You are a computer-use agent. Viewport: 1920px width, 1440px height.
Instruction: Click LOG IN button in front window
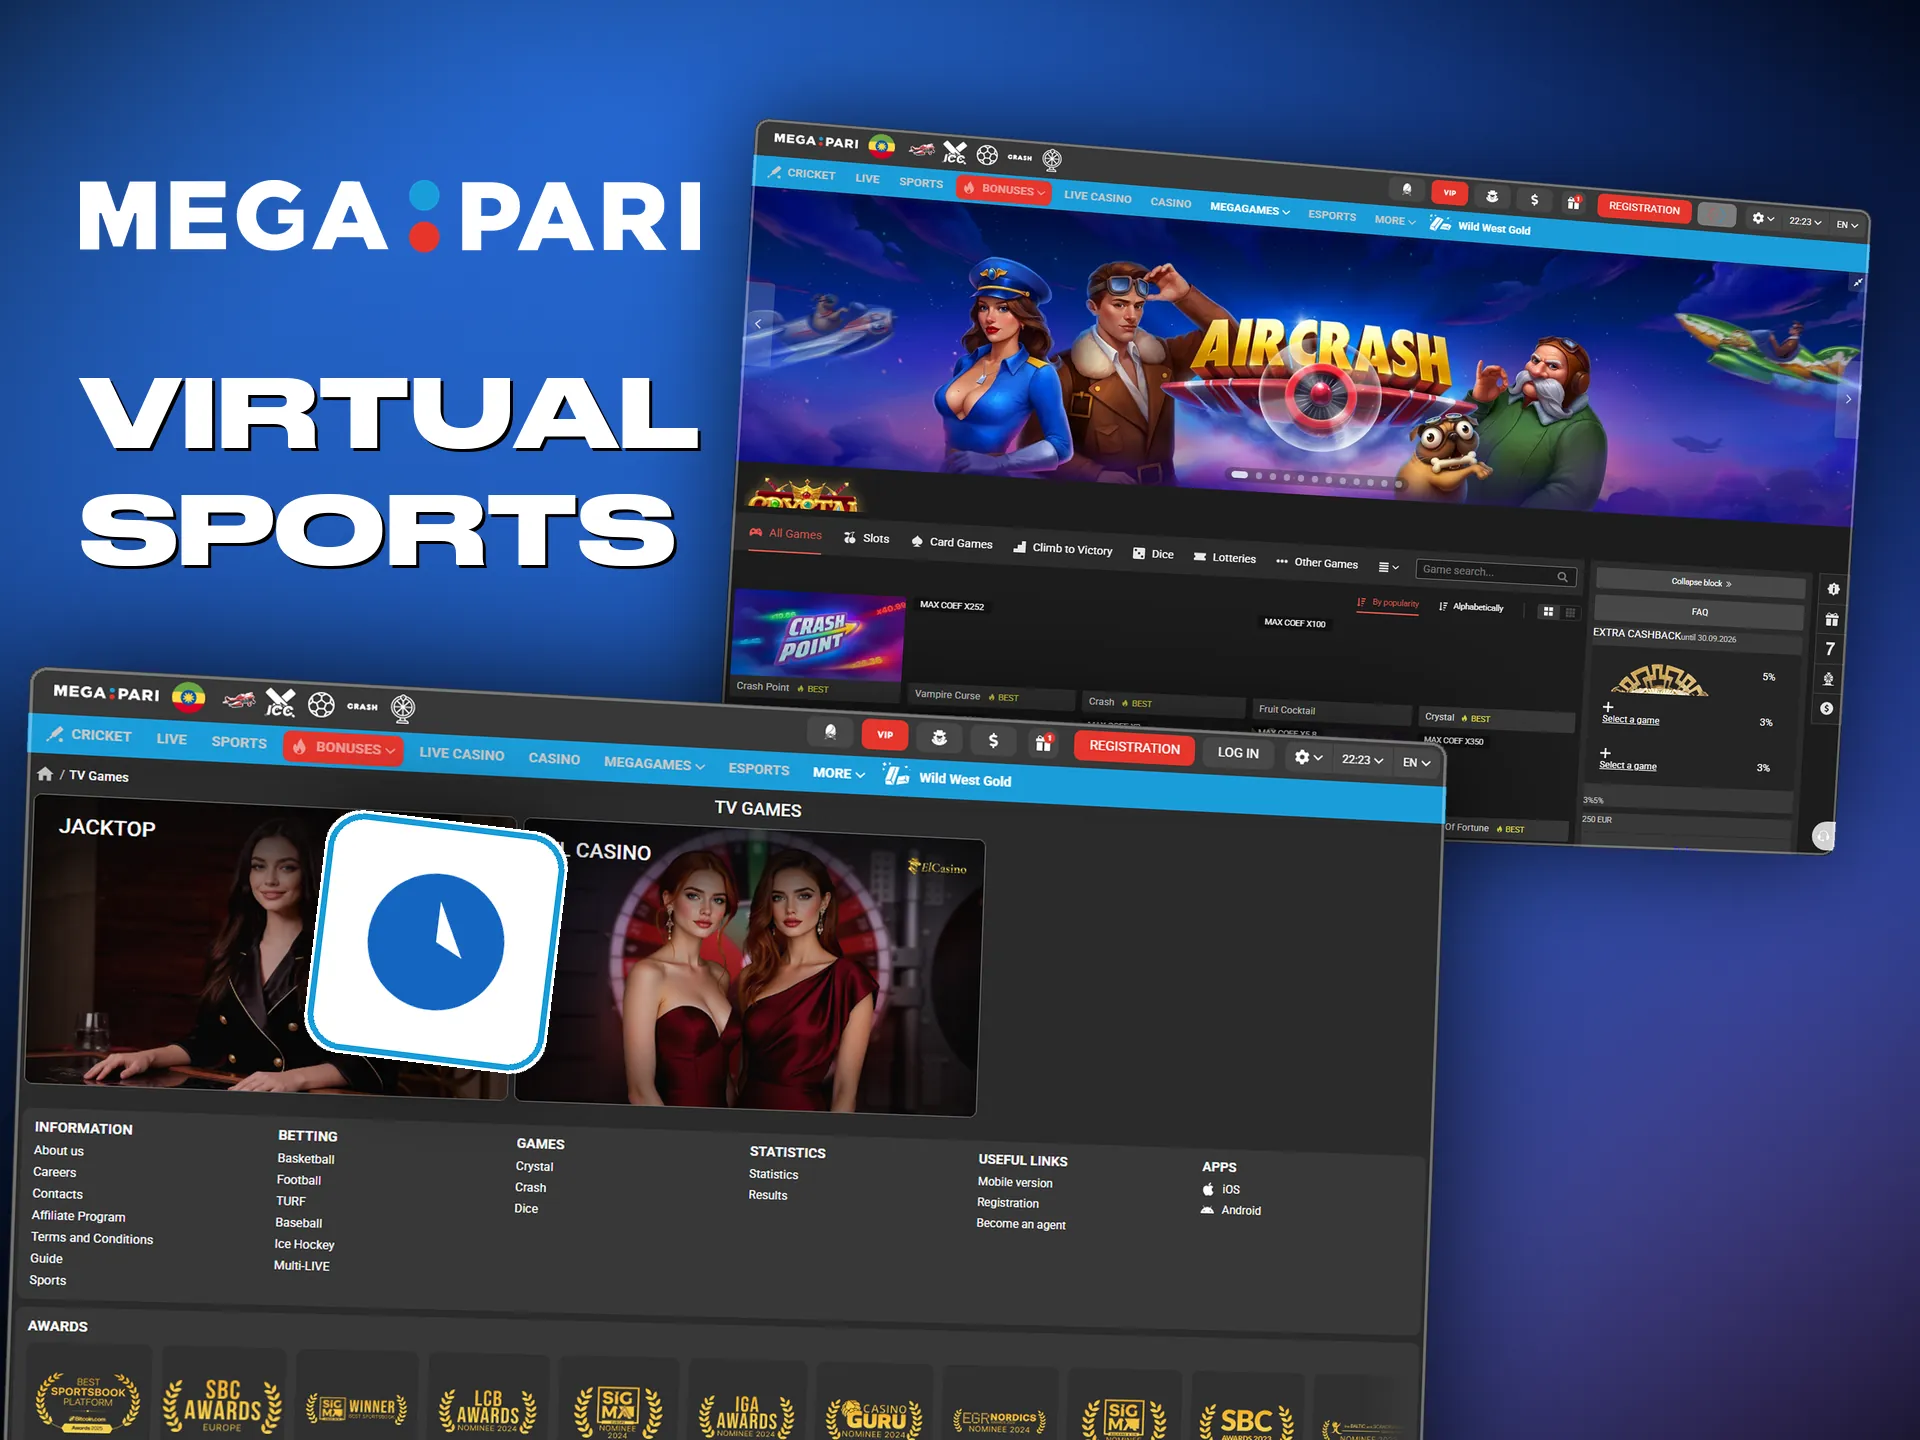(x=1238, y=753)
